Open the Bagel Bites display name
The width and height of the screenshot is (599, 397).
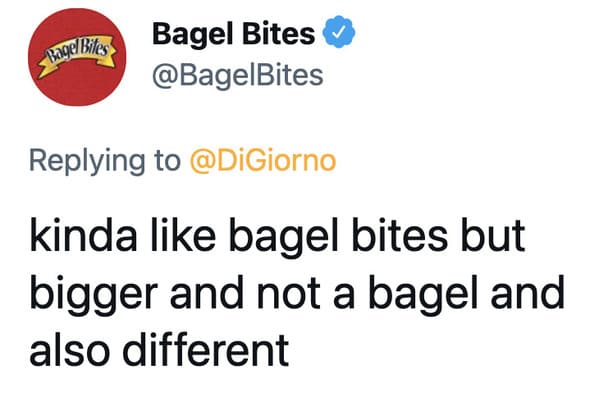coord(234,34)
